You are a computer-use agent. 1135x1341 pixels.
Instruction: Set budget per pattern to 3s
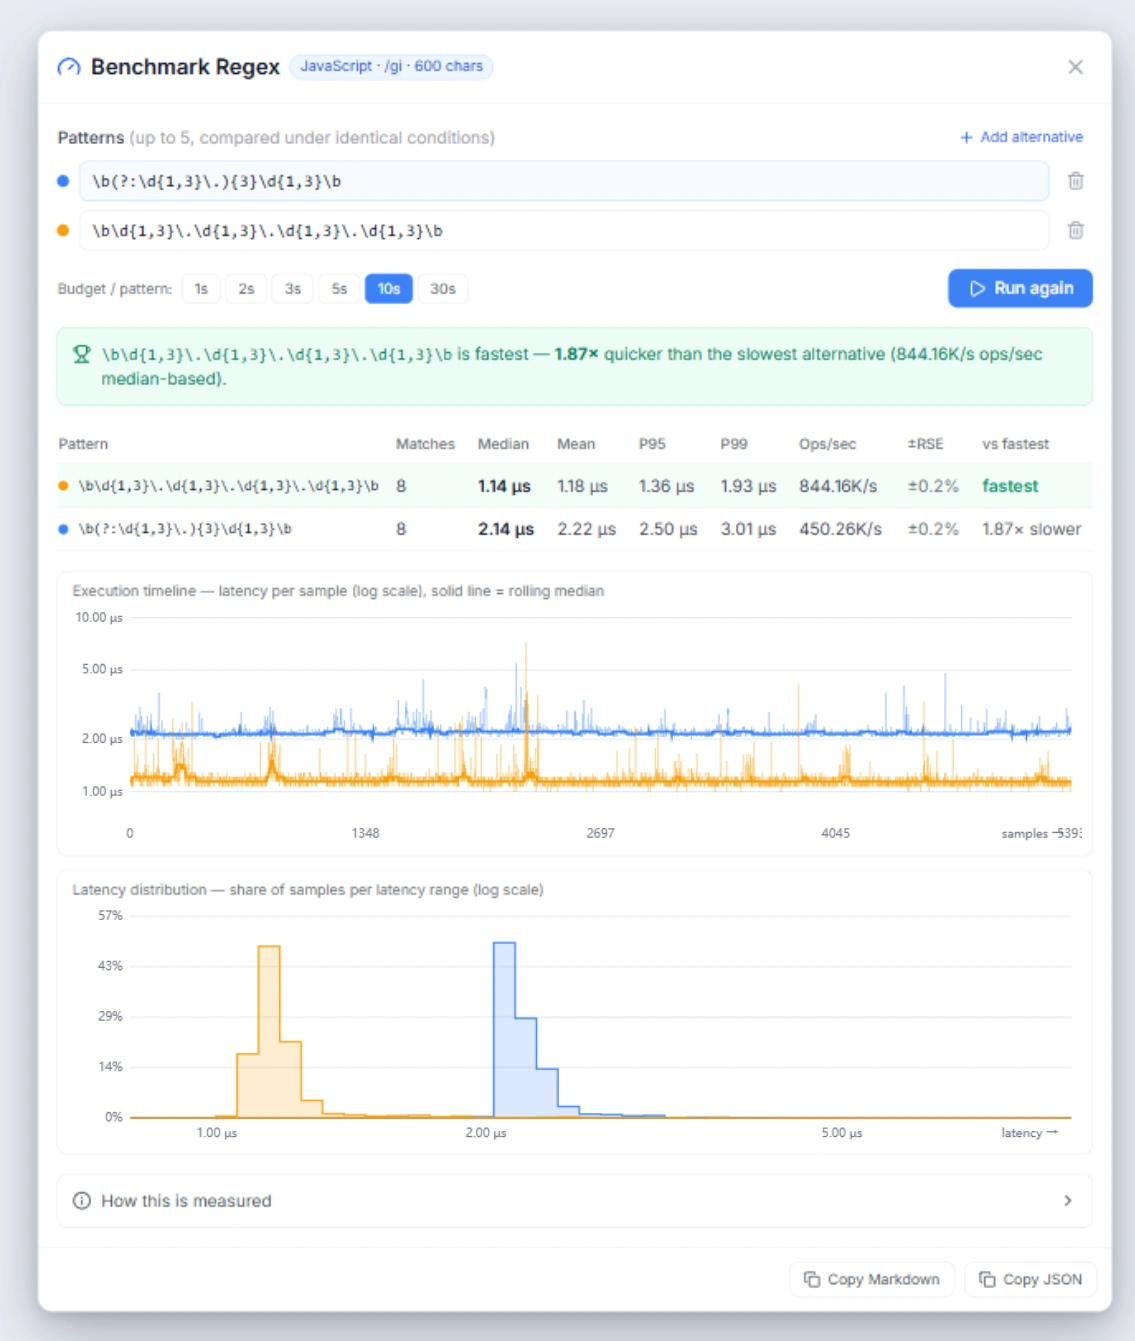point(293,289)
